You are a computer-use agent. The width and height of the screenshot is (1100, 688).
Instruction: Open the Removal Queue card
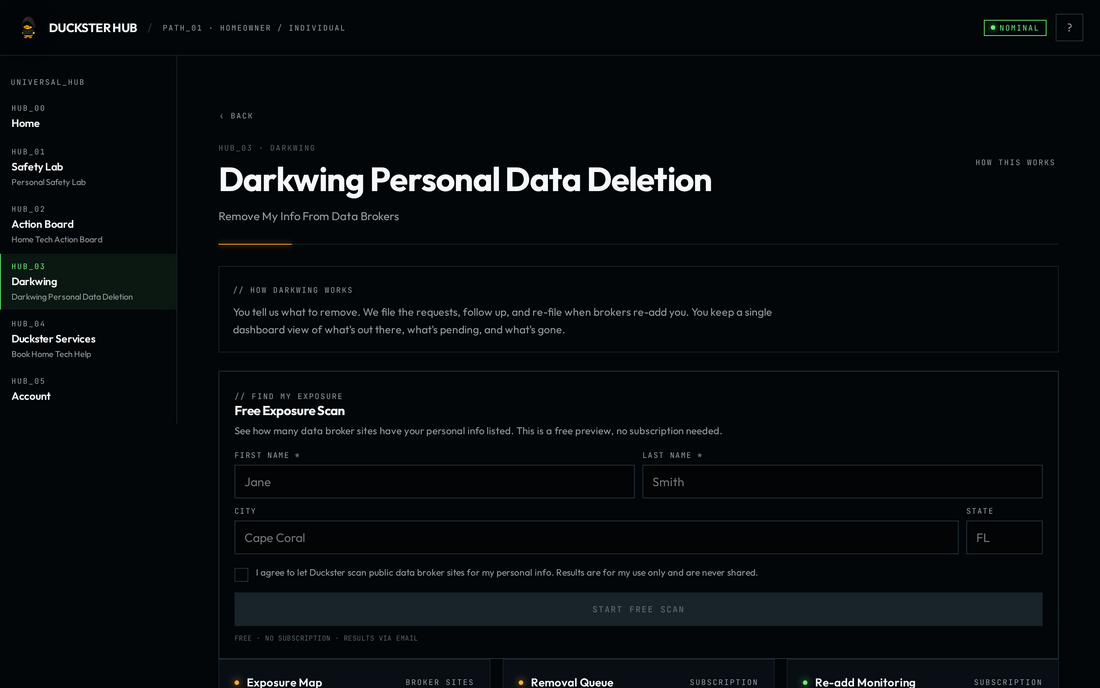(638, 674)
